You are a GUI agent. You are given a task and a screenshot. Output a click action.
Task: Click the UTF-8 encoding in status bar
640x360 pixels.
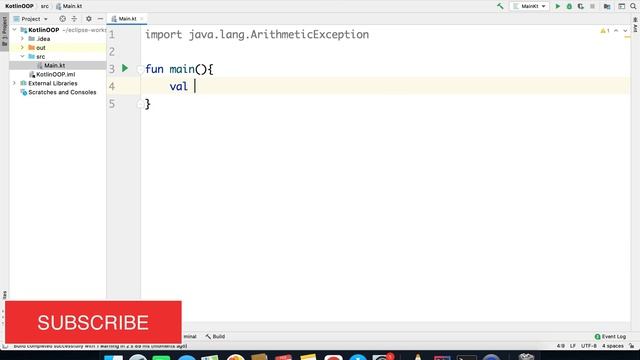click(x=589, y=346)
